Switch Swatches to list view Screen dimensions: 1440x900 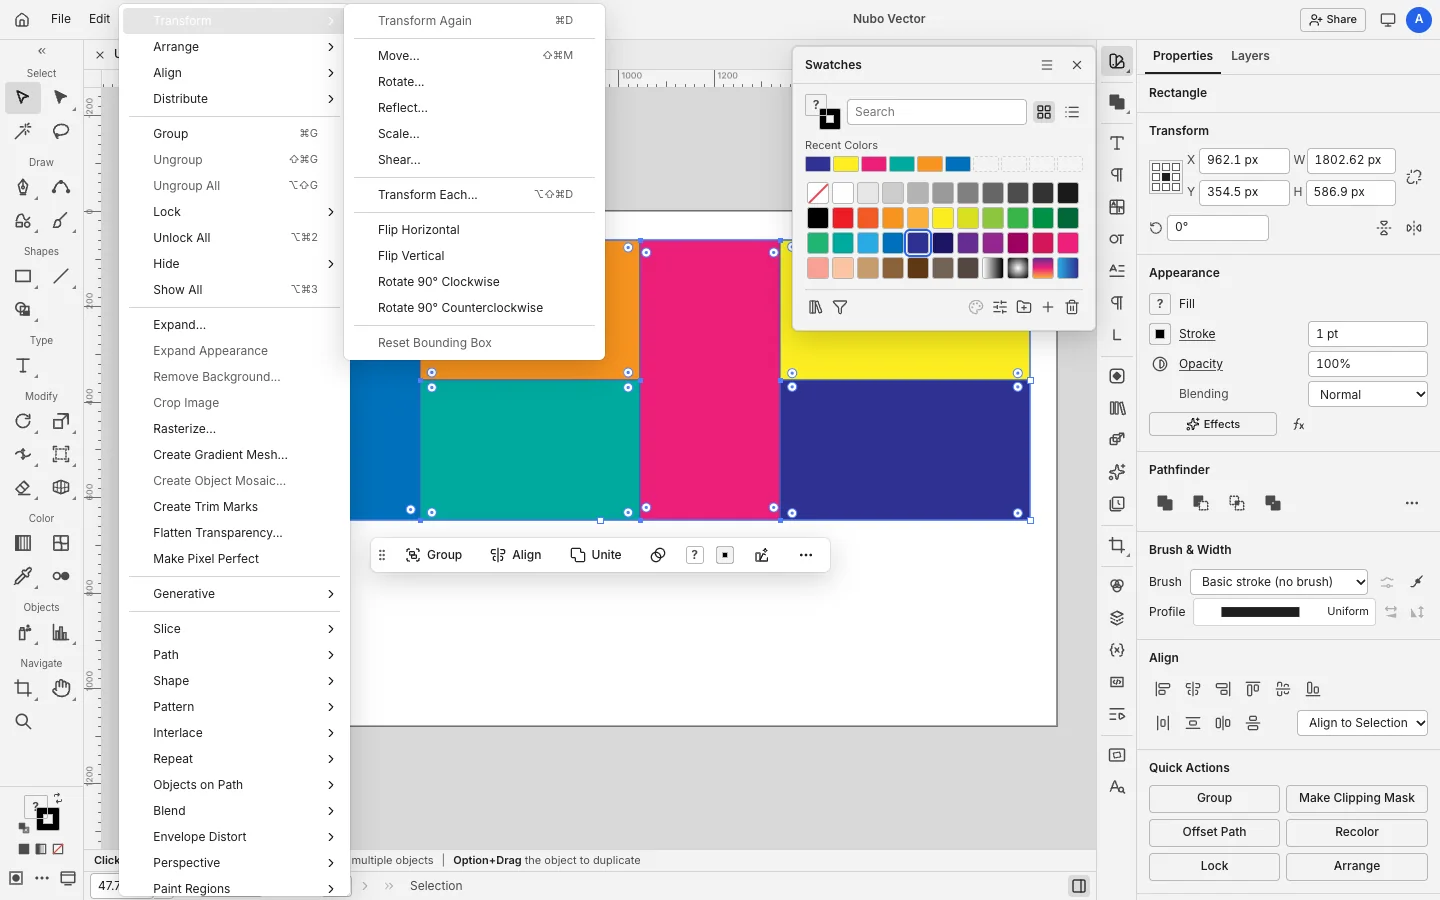click(x=1072, y=112)
